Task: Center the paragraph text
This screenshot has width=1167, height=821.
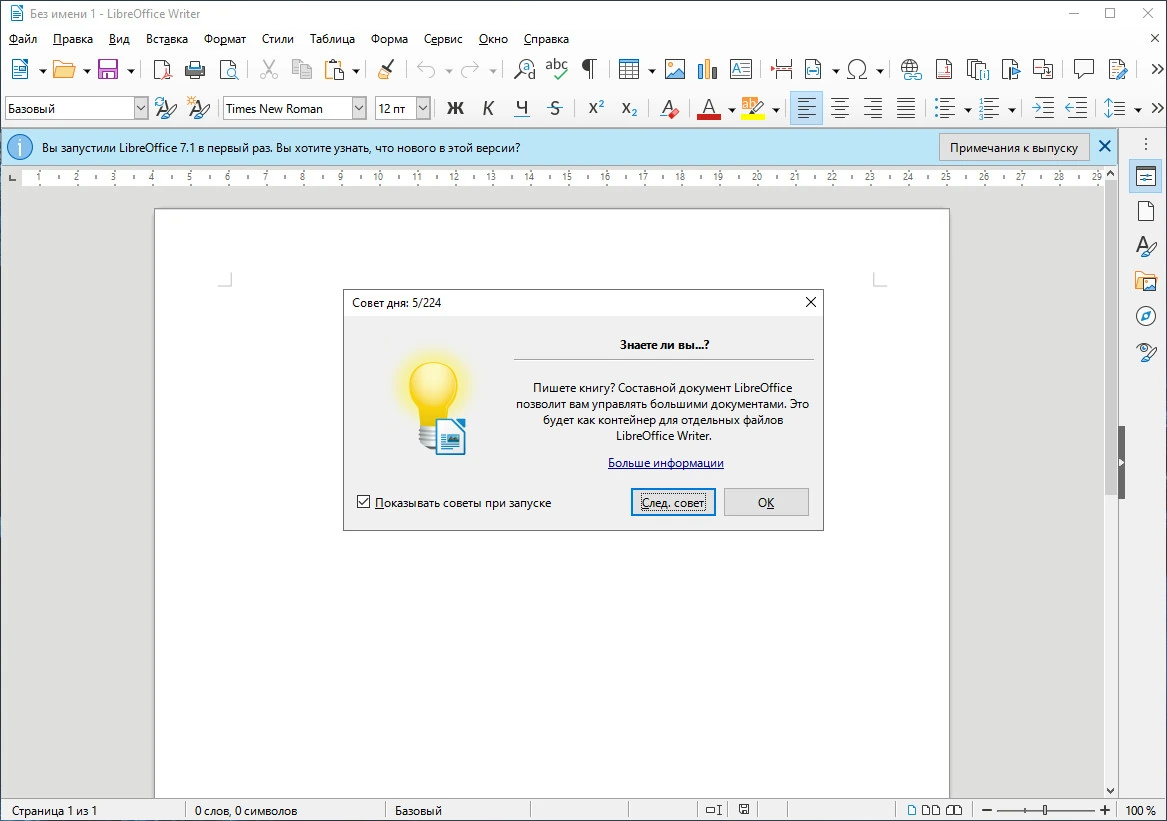Action: 840,109
